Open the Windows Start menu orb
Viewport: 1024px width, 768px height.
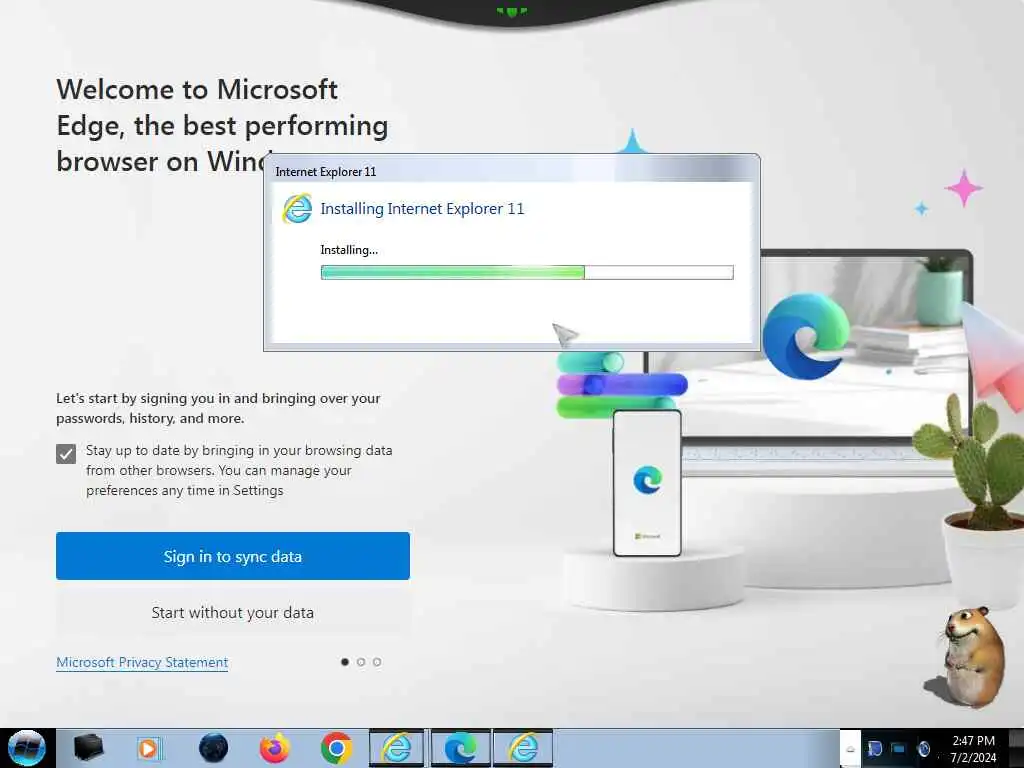pyautogui.click(x=27, y=748)
